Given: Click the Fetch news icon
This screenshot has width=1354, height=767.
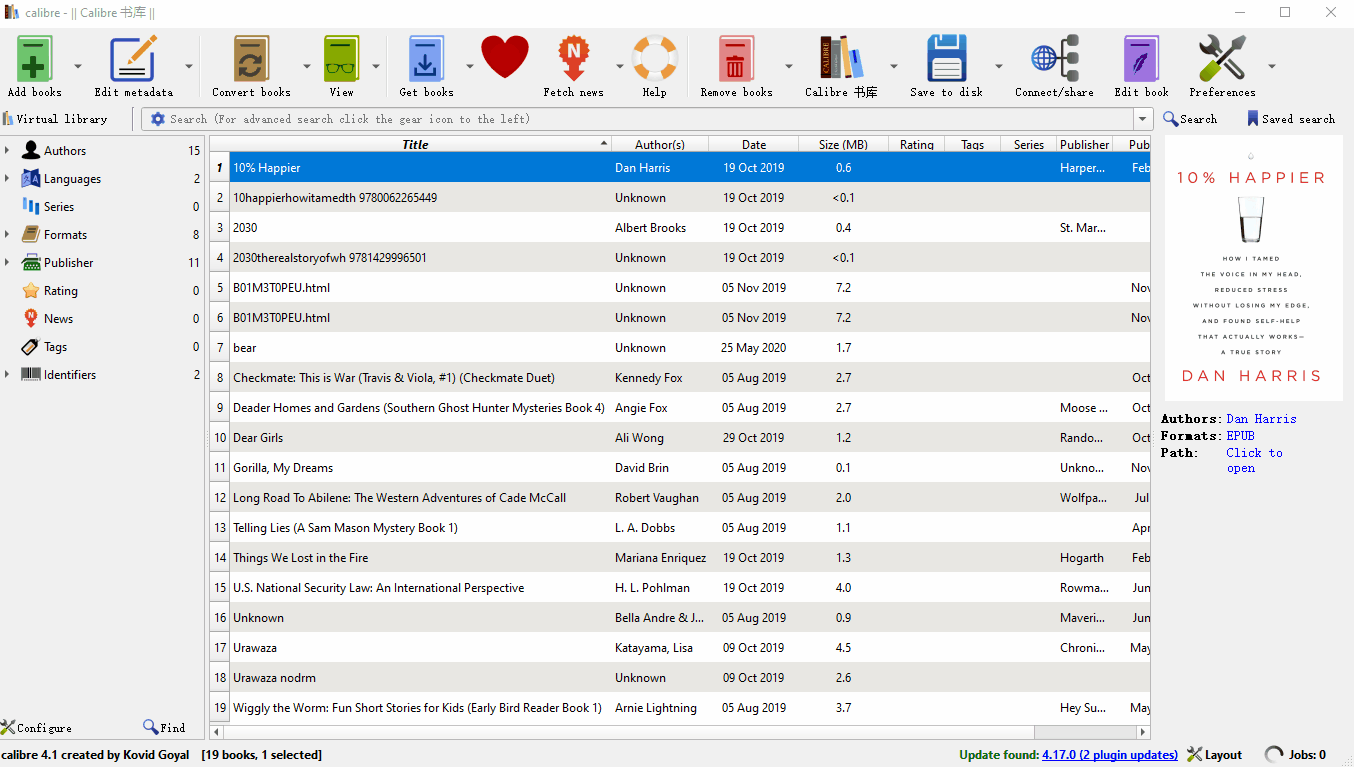Looking at the screenshot, I should (573, 60).
